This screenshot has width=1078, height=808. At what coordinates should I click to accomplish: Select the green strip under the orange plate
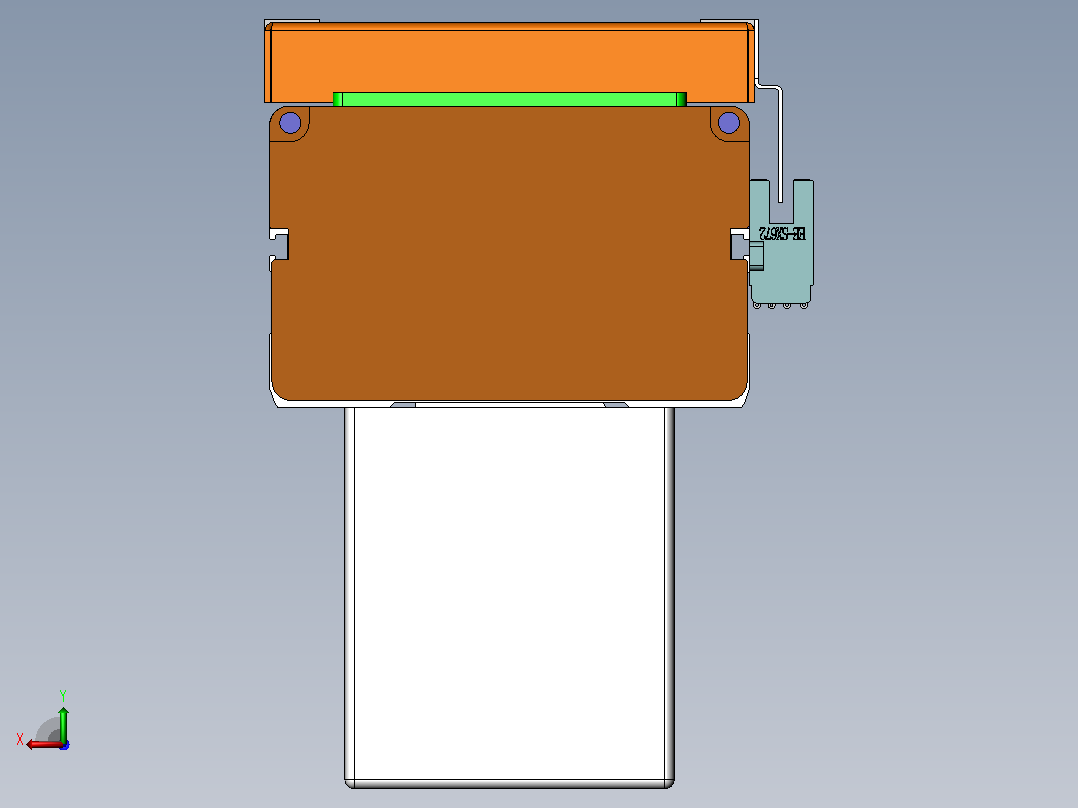click(509, 100)
